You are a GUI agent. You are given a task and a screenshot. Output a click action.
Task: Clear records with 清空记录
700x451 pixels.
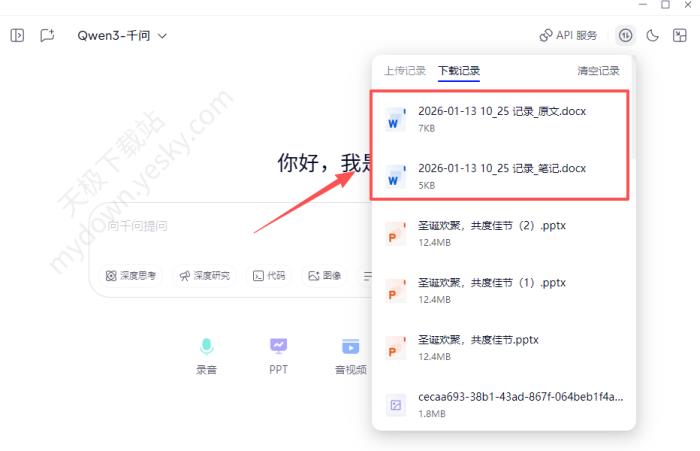[598, 71]
